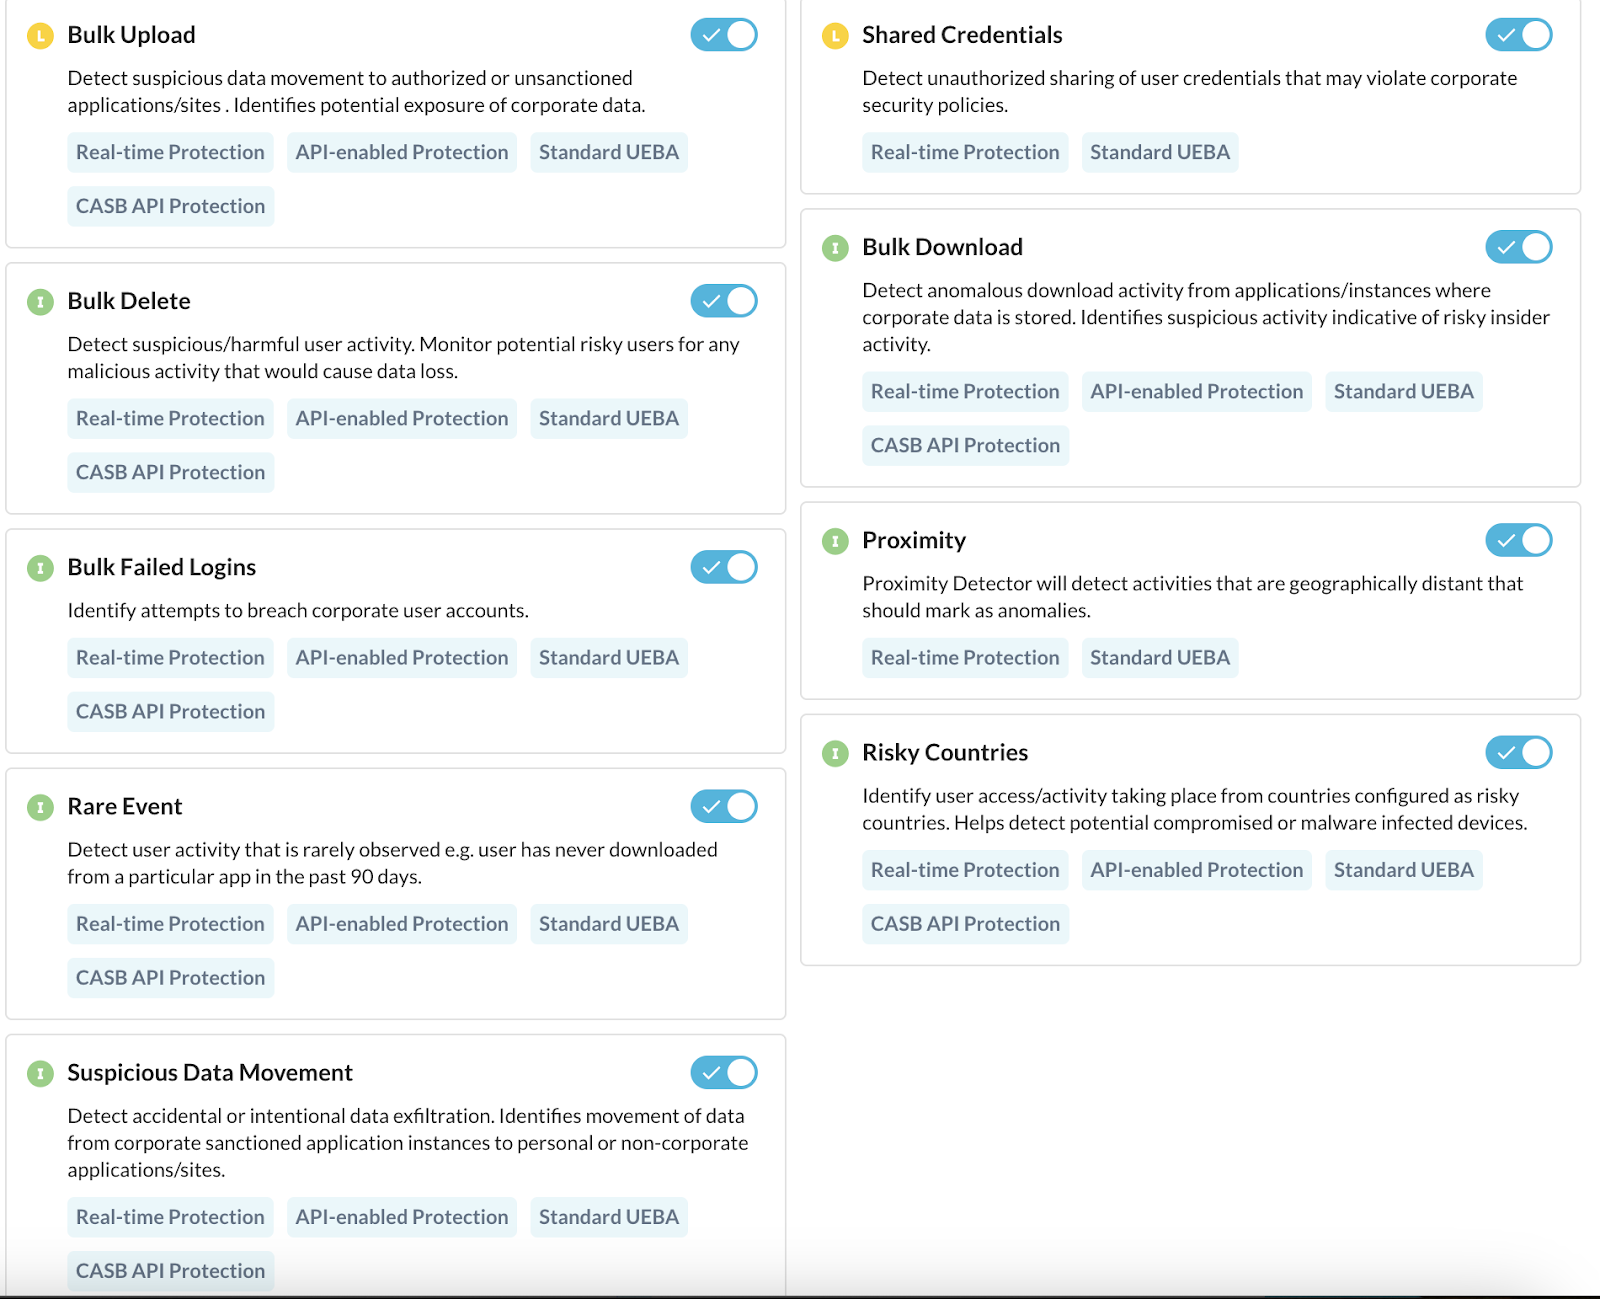Click API-enabled Protection tag under Risky Countries
This screenshot has width=1600, height=1299.
coord(1197,870)
